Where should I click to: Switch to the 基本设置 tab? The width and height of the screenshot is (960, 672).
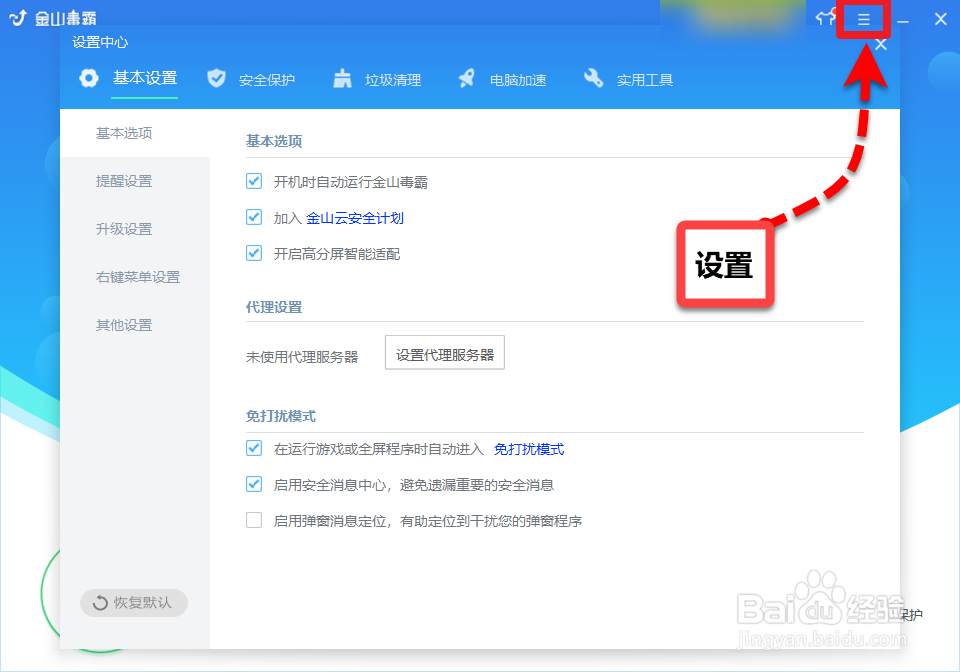(x=145, y=78)
